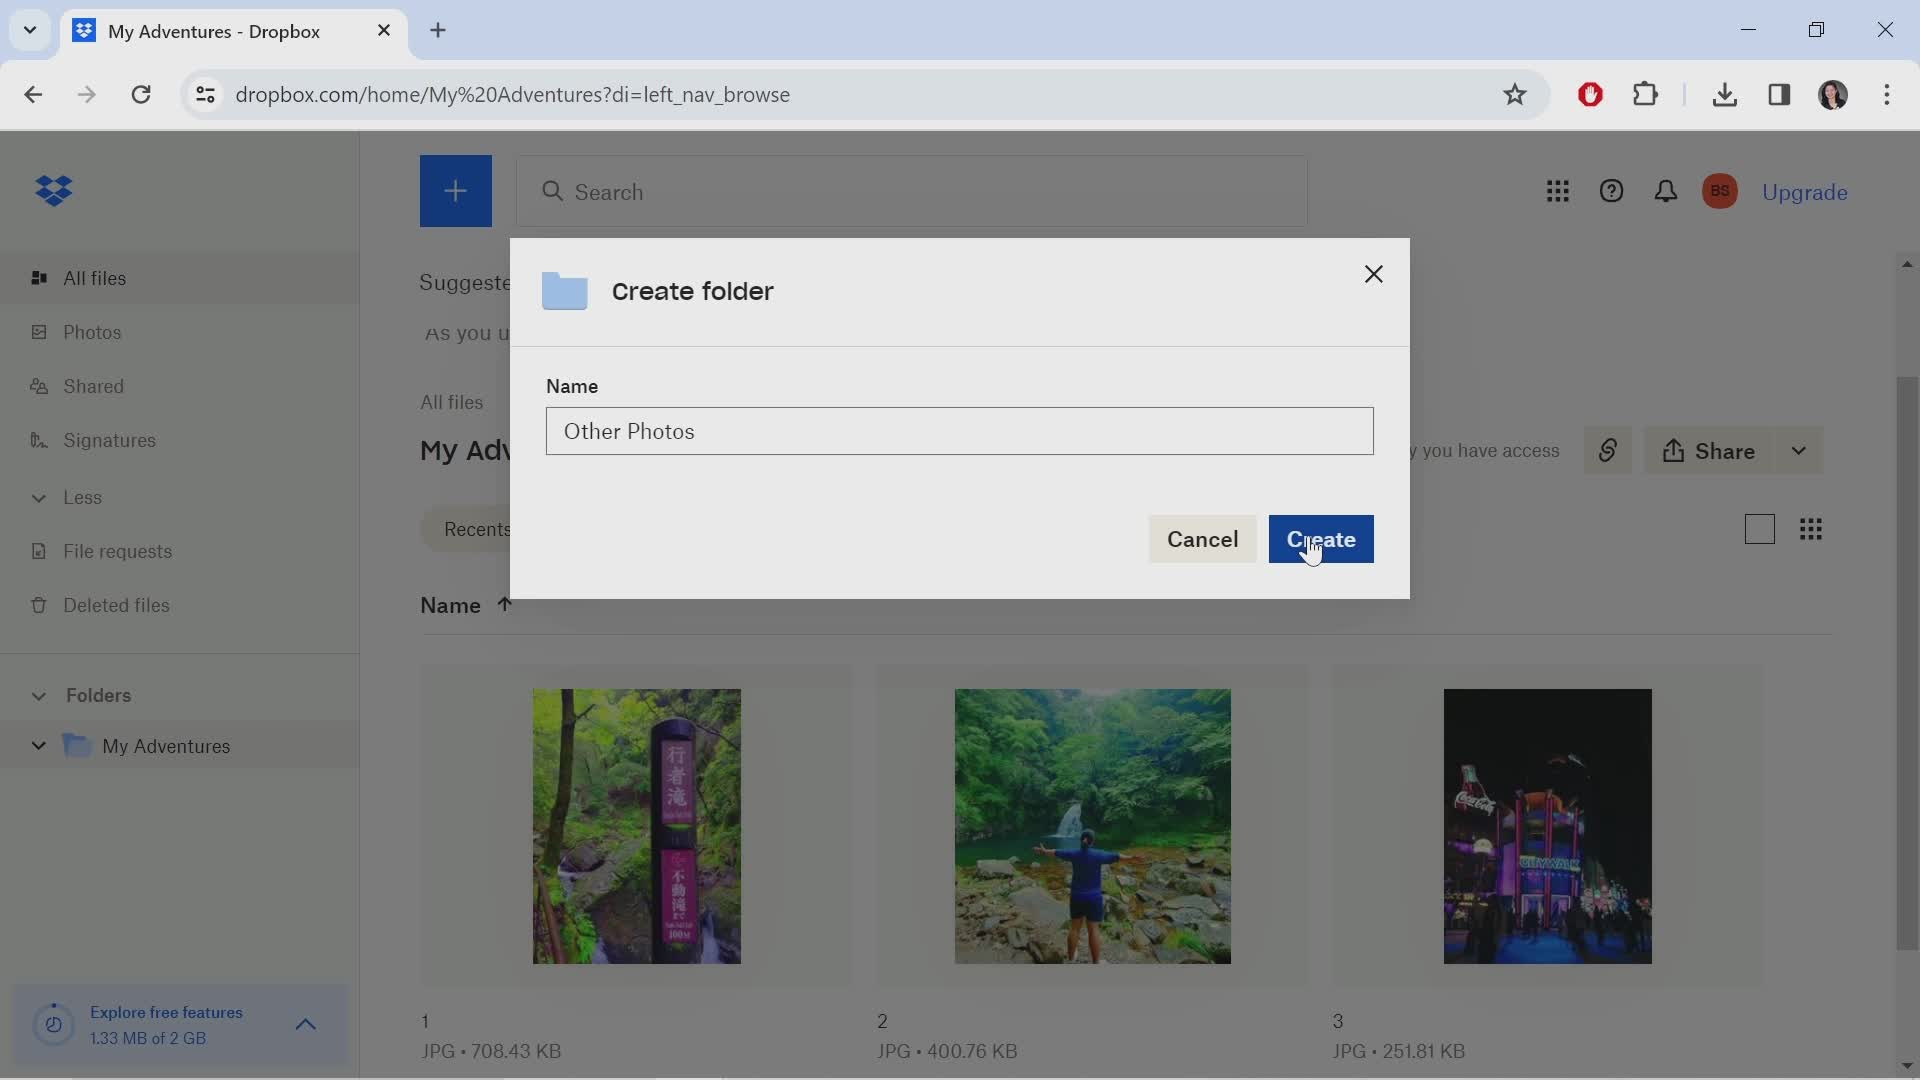Click the first travel photo thumbnail

coord(637,824)
